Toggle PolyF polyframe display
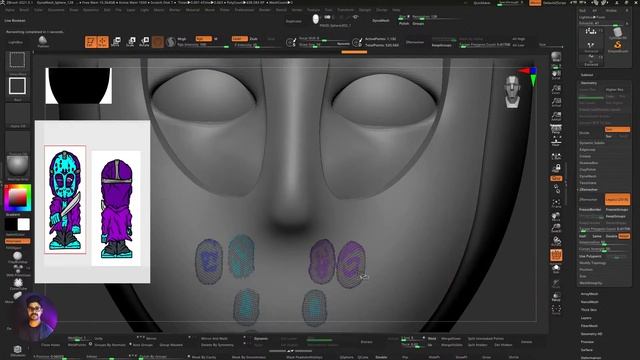 click(556, 256)
